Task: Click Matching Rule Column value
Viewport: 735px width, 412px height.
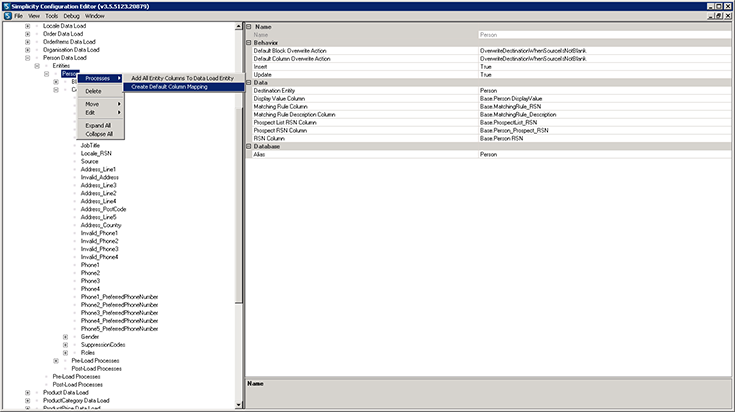Action: pos(604,106)
